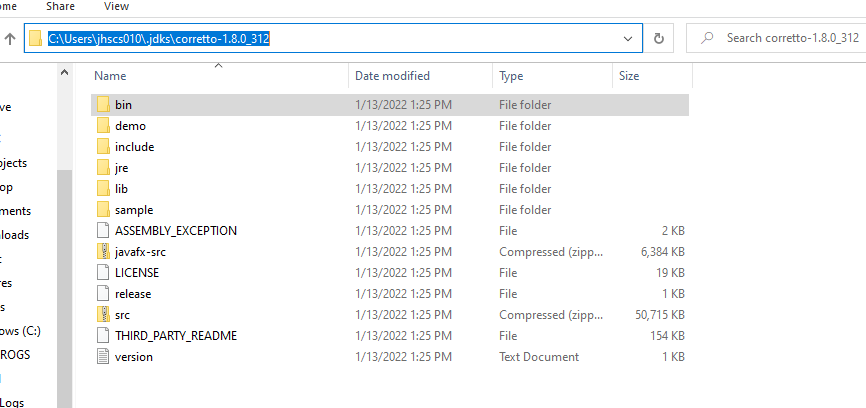Open the View ribbon tab

(116, 7)
